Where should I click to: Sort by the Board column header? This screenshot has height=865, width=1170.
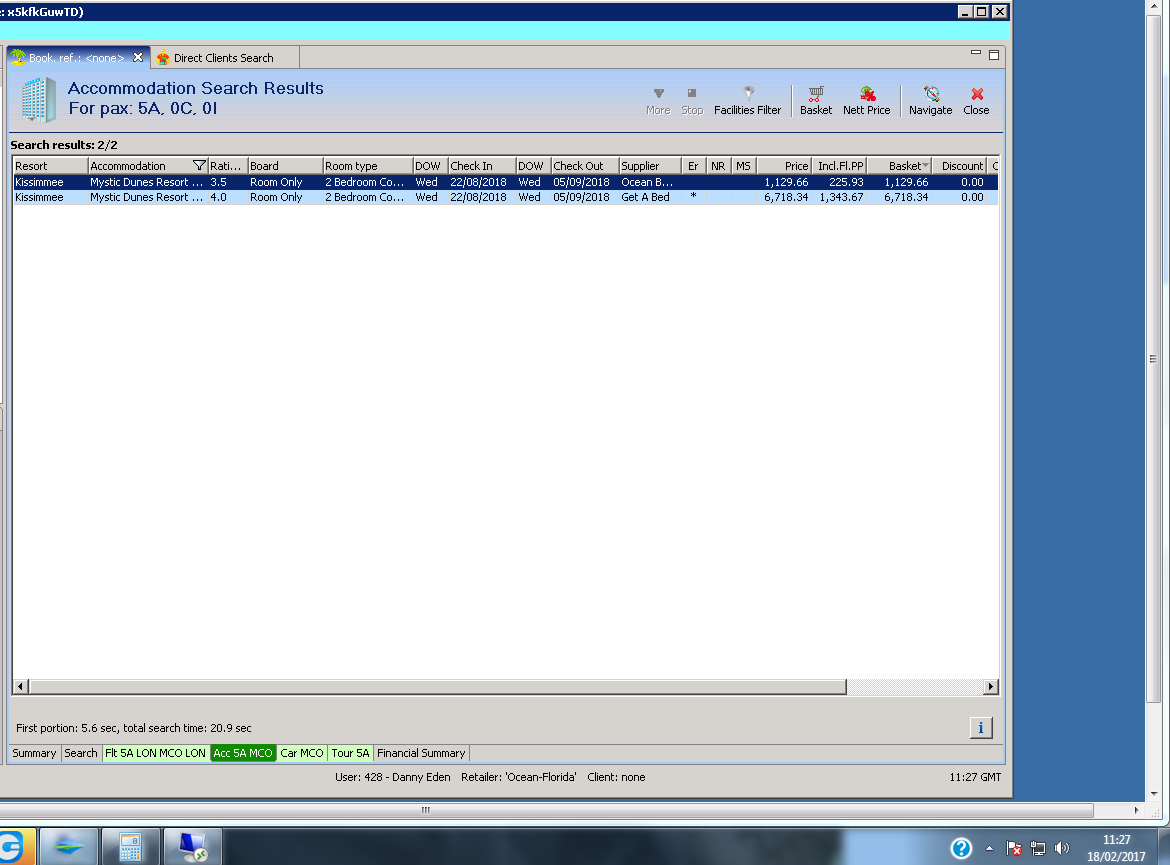click(x=284, y=166)
